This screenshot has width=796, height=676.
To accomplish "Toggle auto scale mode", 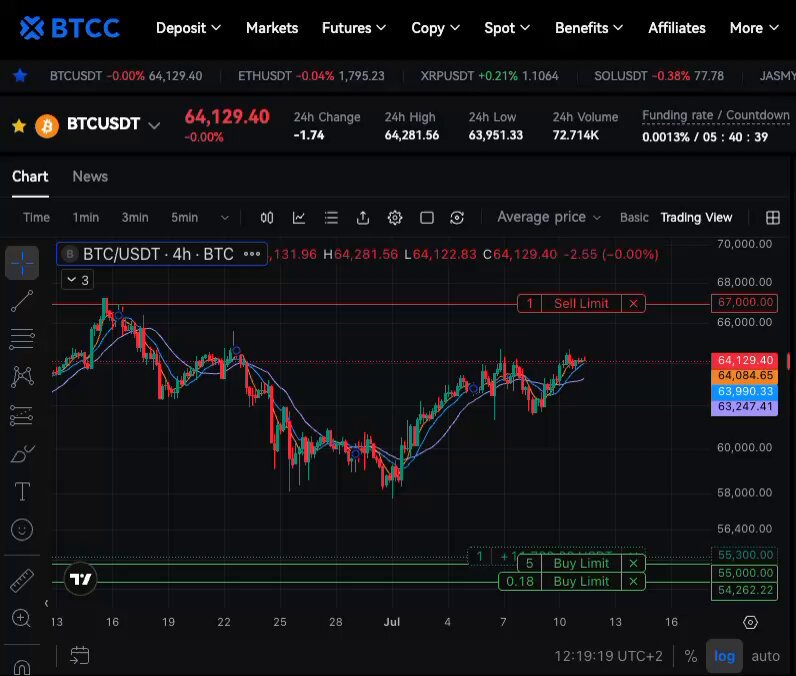I will point(765,656).
